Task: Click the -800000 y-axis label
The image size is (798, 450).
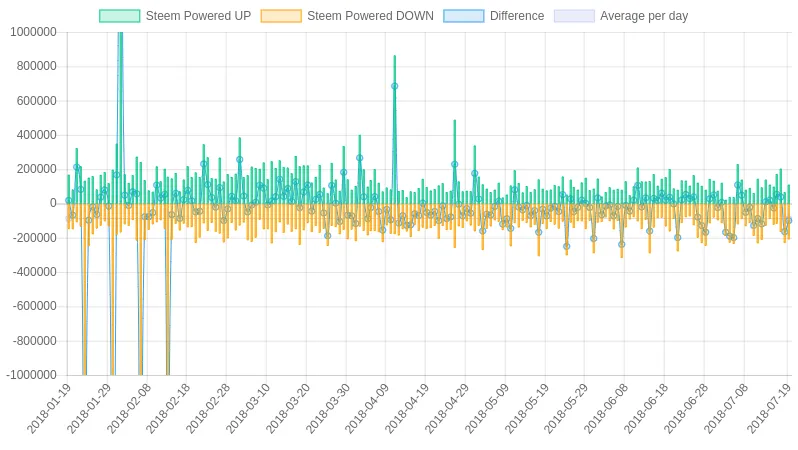Action: [34, 341]
